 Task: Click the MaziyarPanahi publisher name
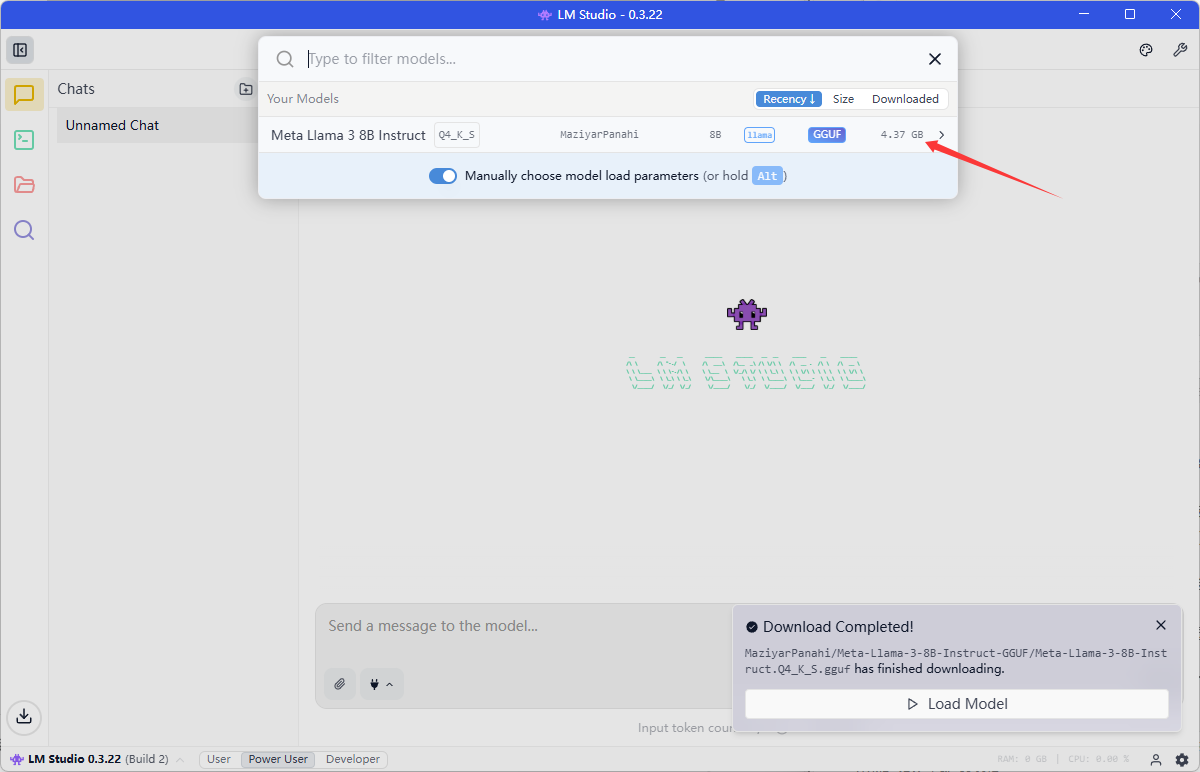[599, 135]
